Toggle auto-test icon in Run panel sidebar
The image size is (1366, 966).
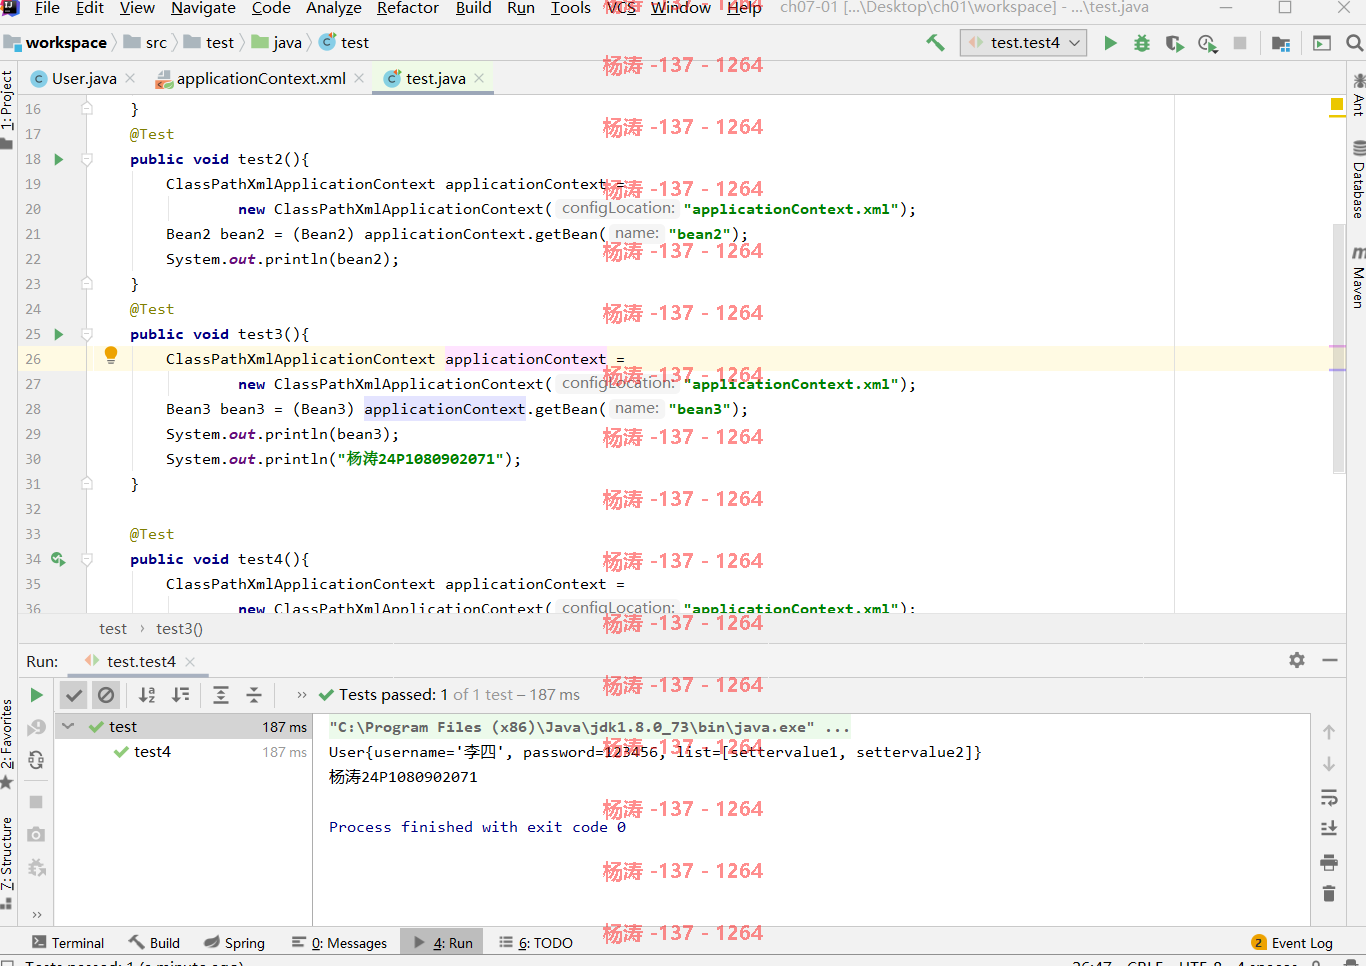point(36,760)
